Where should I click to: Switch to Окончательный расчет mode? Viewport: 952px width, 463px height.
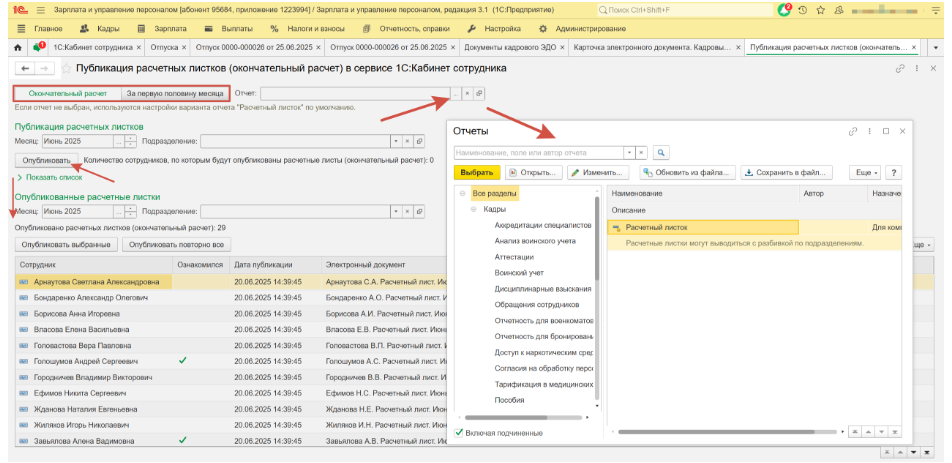click(67, 93)
